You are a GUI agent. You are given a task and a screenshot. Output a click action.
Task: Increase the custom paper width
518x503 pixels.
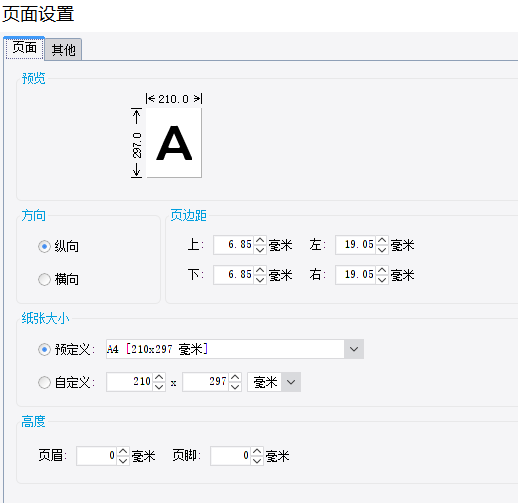[159, 377]
